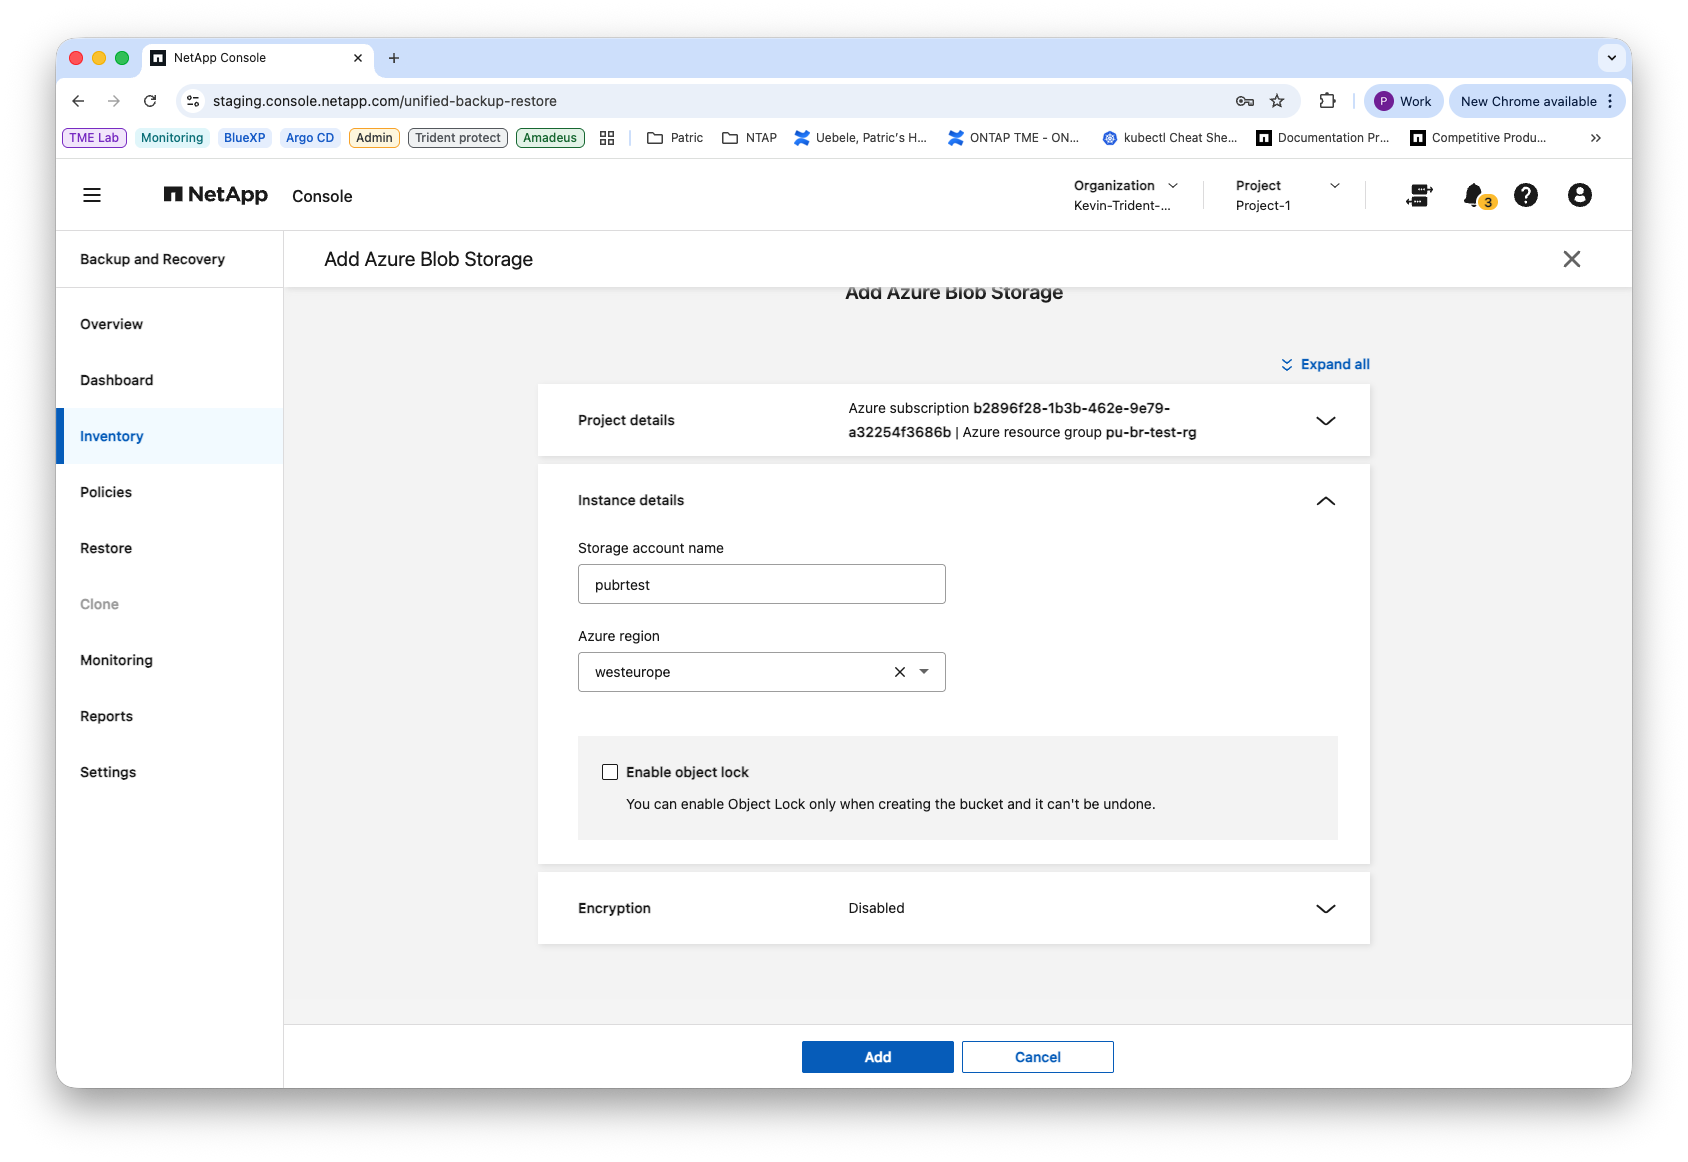This screenshot has width=1688, height=1162.
Task: Open the user account profile icon
Action: [1580, 195]
